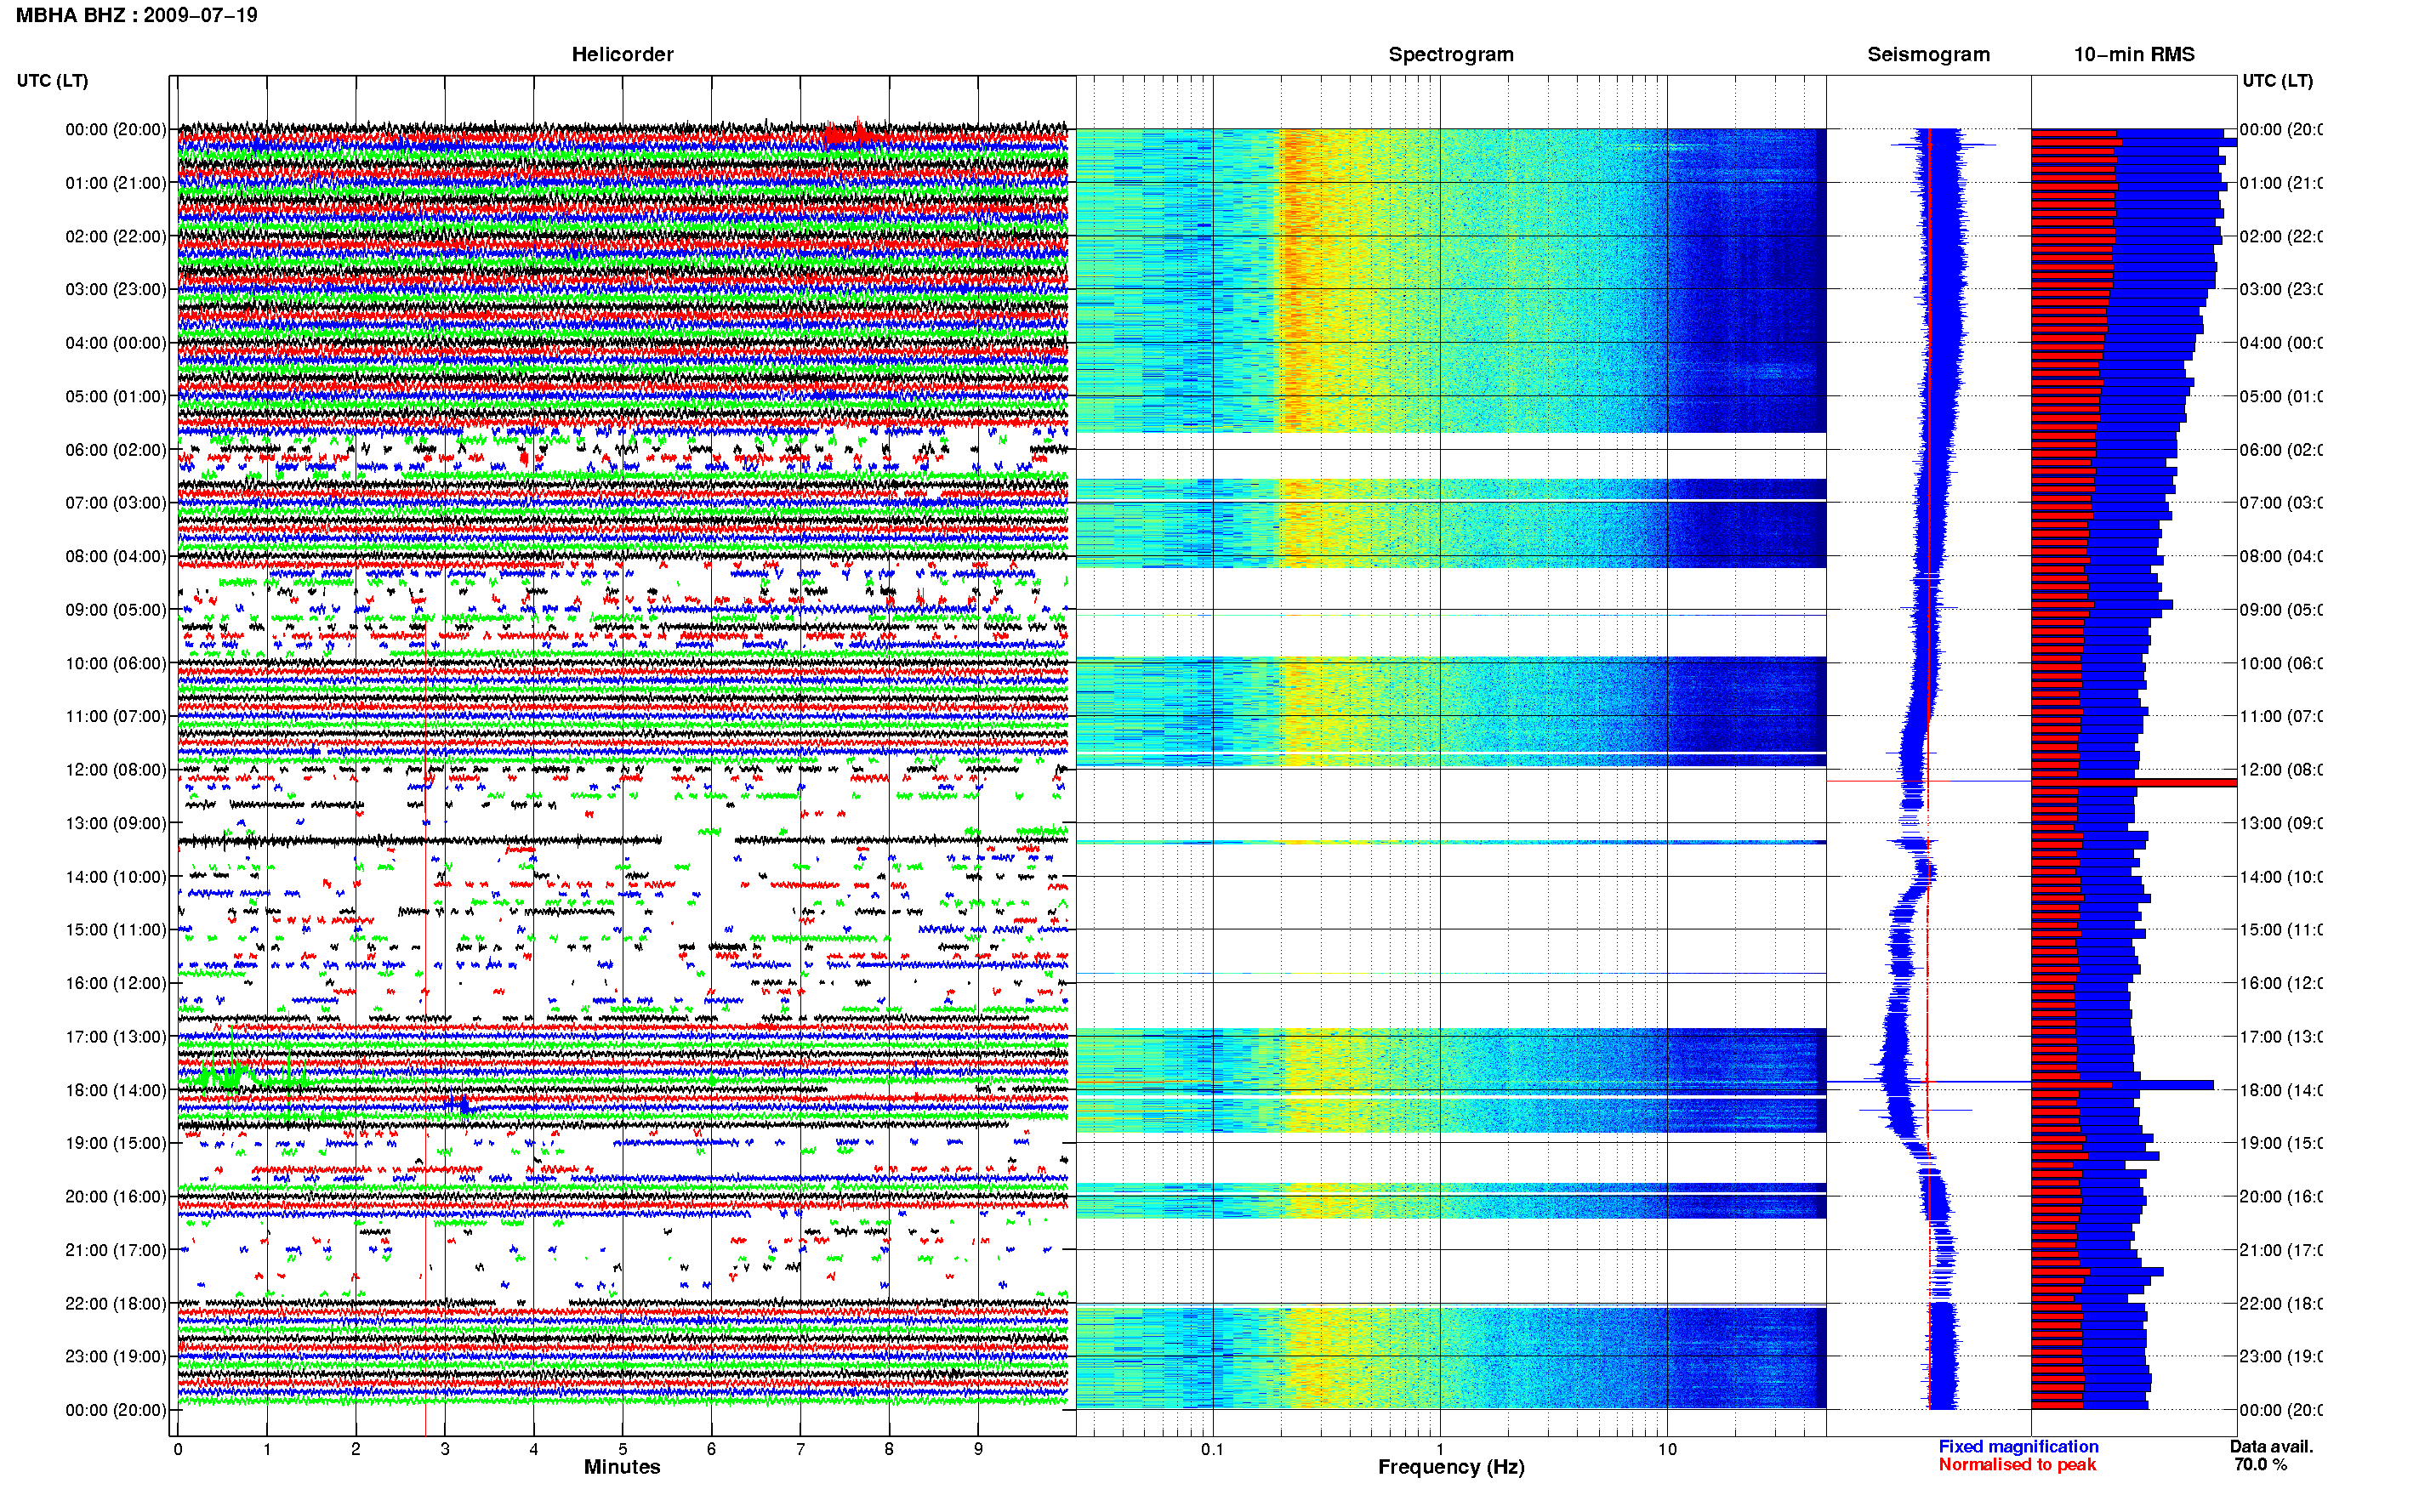Image resolution: width=2419 pixels, height=1512 pixels.
Task: Click the "Spectrogram" panel heading
Action: (1451, 54)
